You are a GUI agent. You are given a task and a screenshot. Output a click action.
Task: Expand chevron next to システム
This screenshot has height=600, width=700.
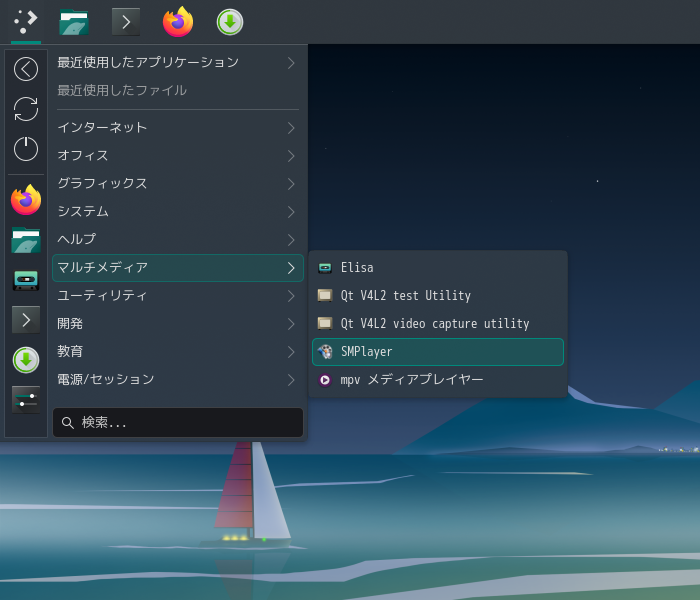(291, 212)
